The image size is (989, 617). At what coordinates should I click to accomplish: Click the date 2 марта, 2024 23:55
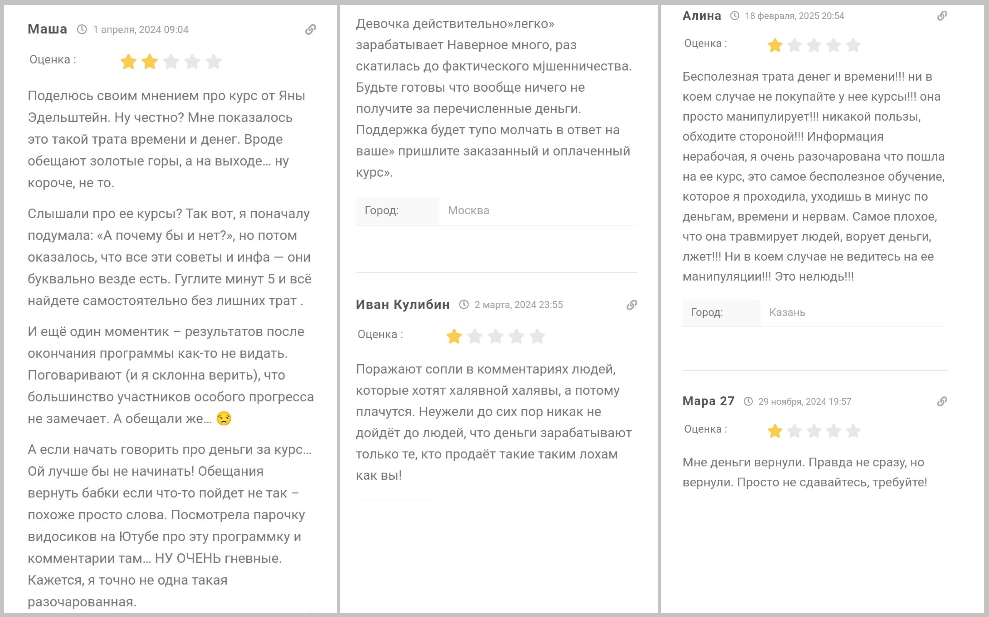click(x=518, y=305)
